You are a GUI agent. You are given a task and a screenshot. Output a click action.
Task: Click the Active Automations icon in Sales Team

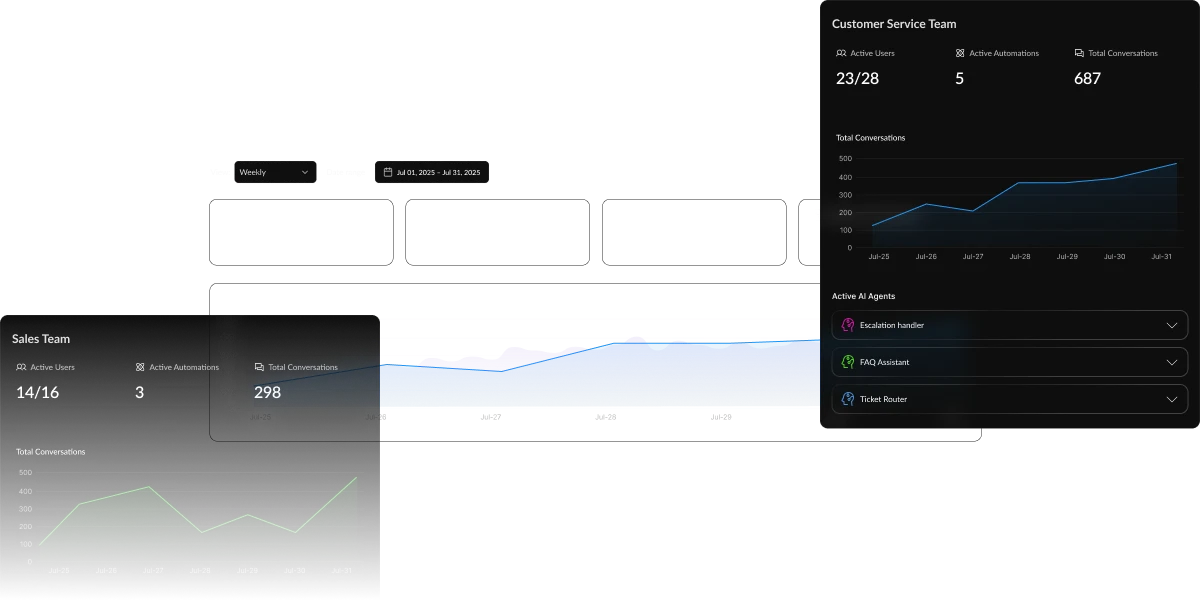click(140, 367)
